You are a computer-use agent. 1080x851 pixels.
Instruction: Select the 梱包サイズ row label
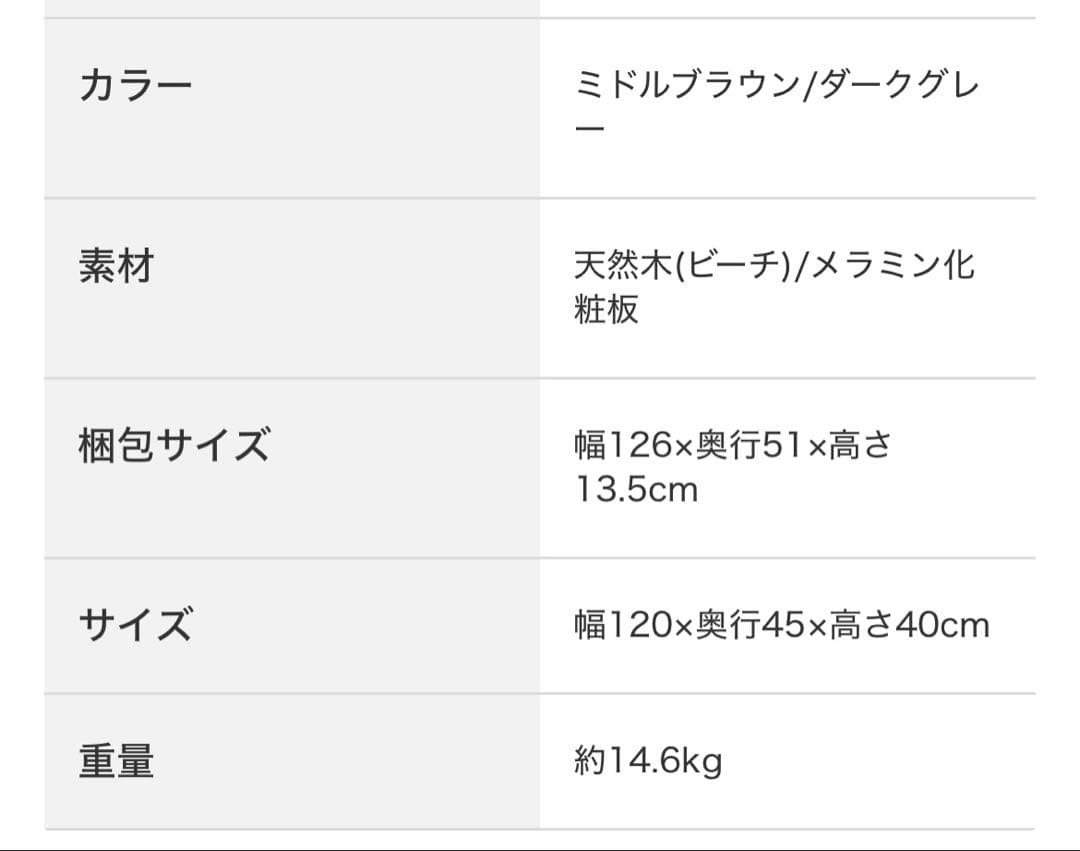click(174, 446)
